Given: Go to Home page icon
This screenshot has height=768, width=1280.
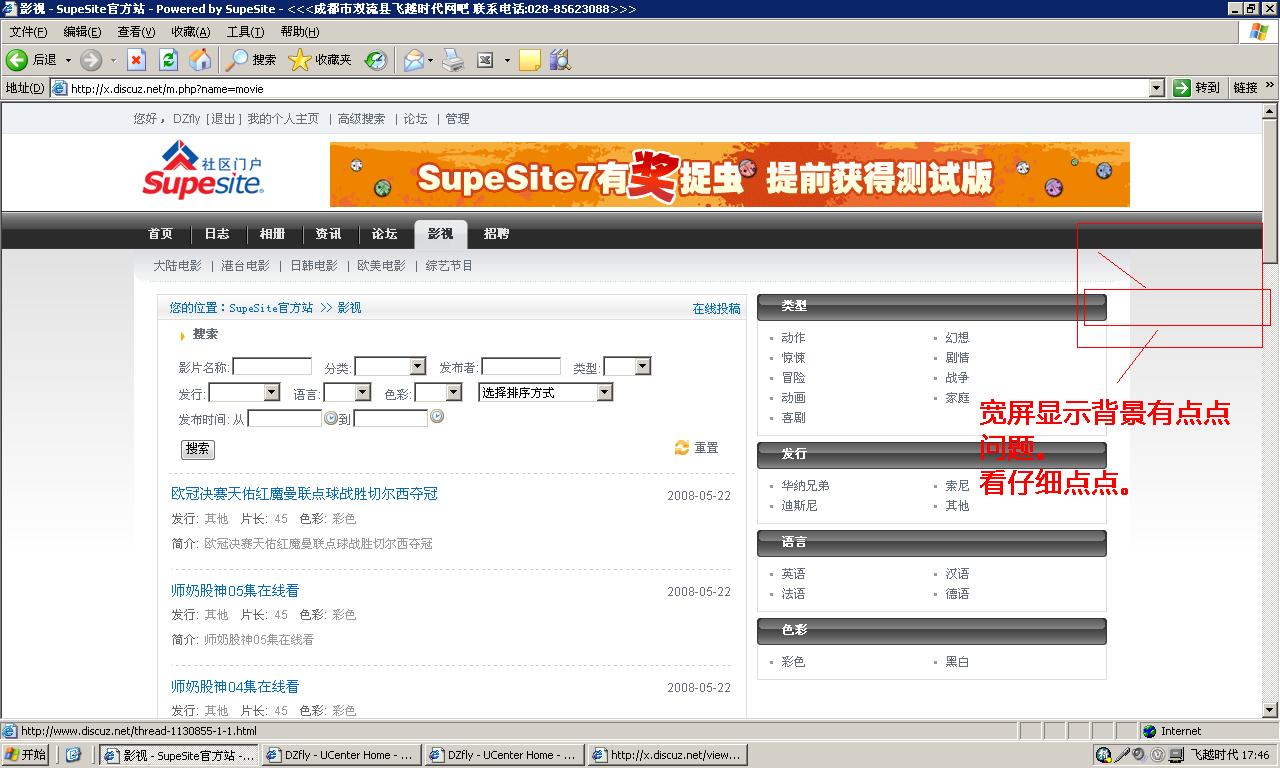Looking at the screenshot, I should coord(200,60).
